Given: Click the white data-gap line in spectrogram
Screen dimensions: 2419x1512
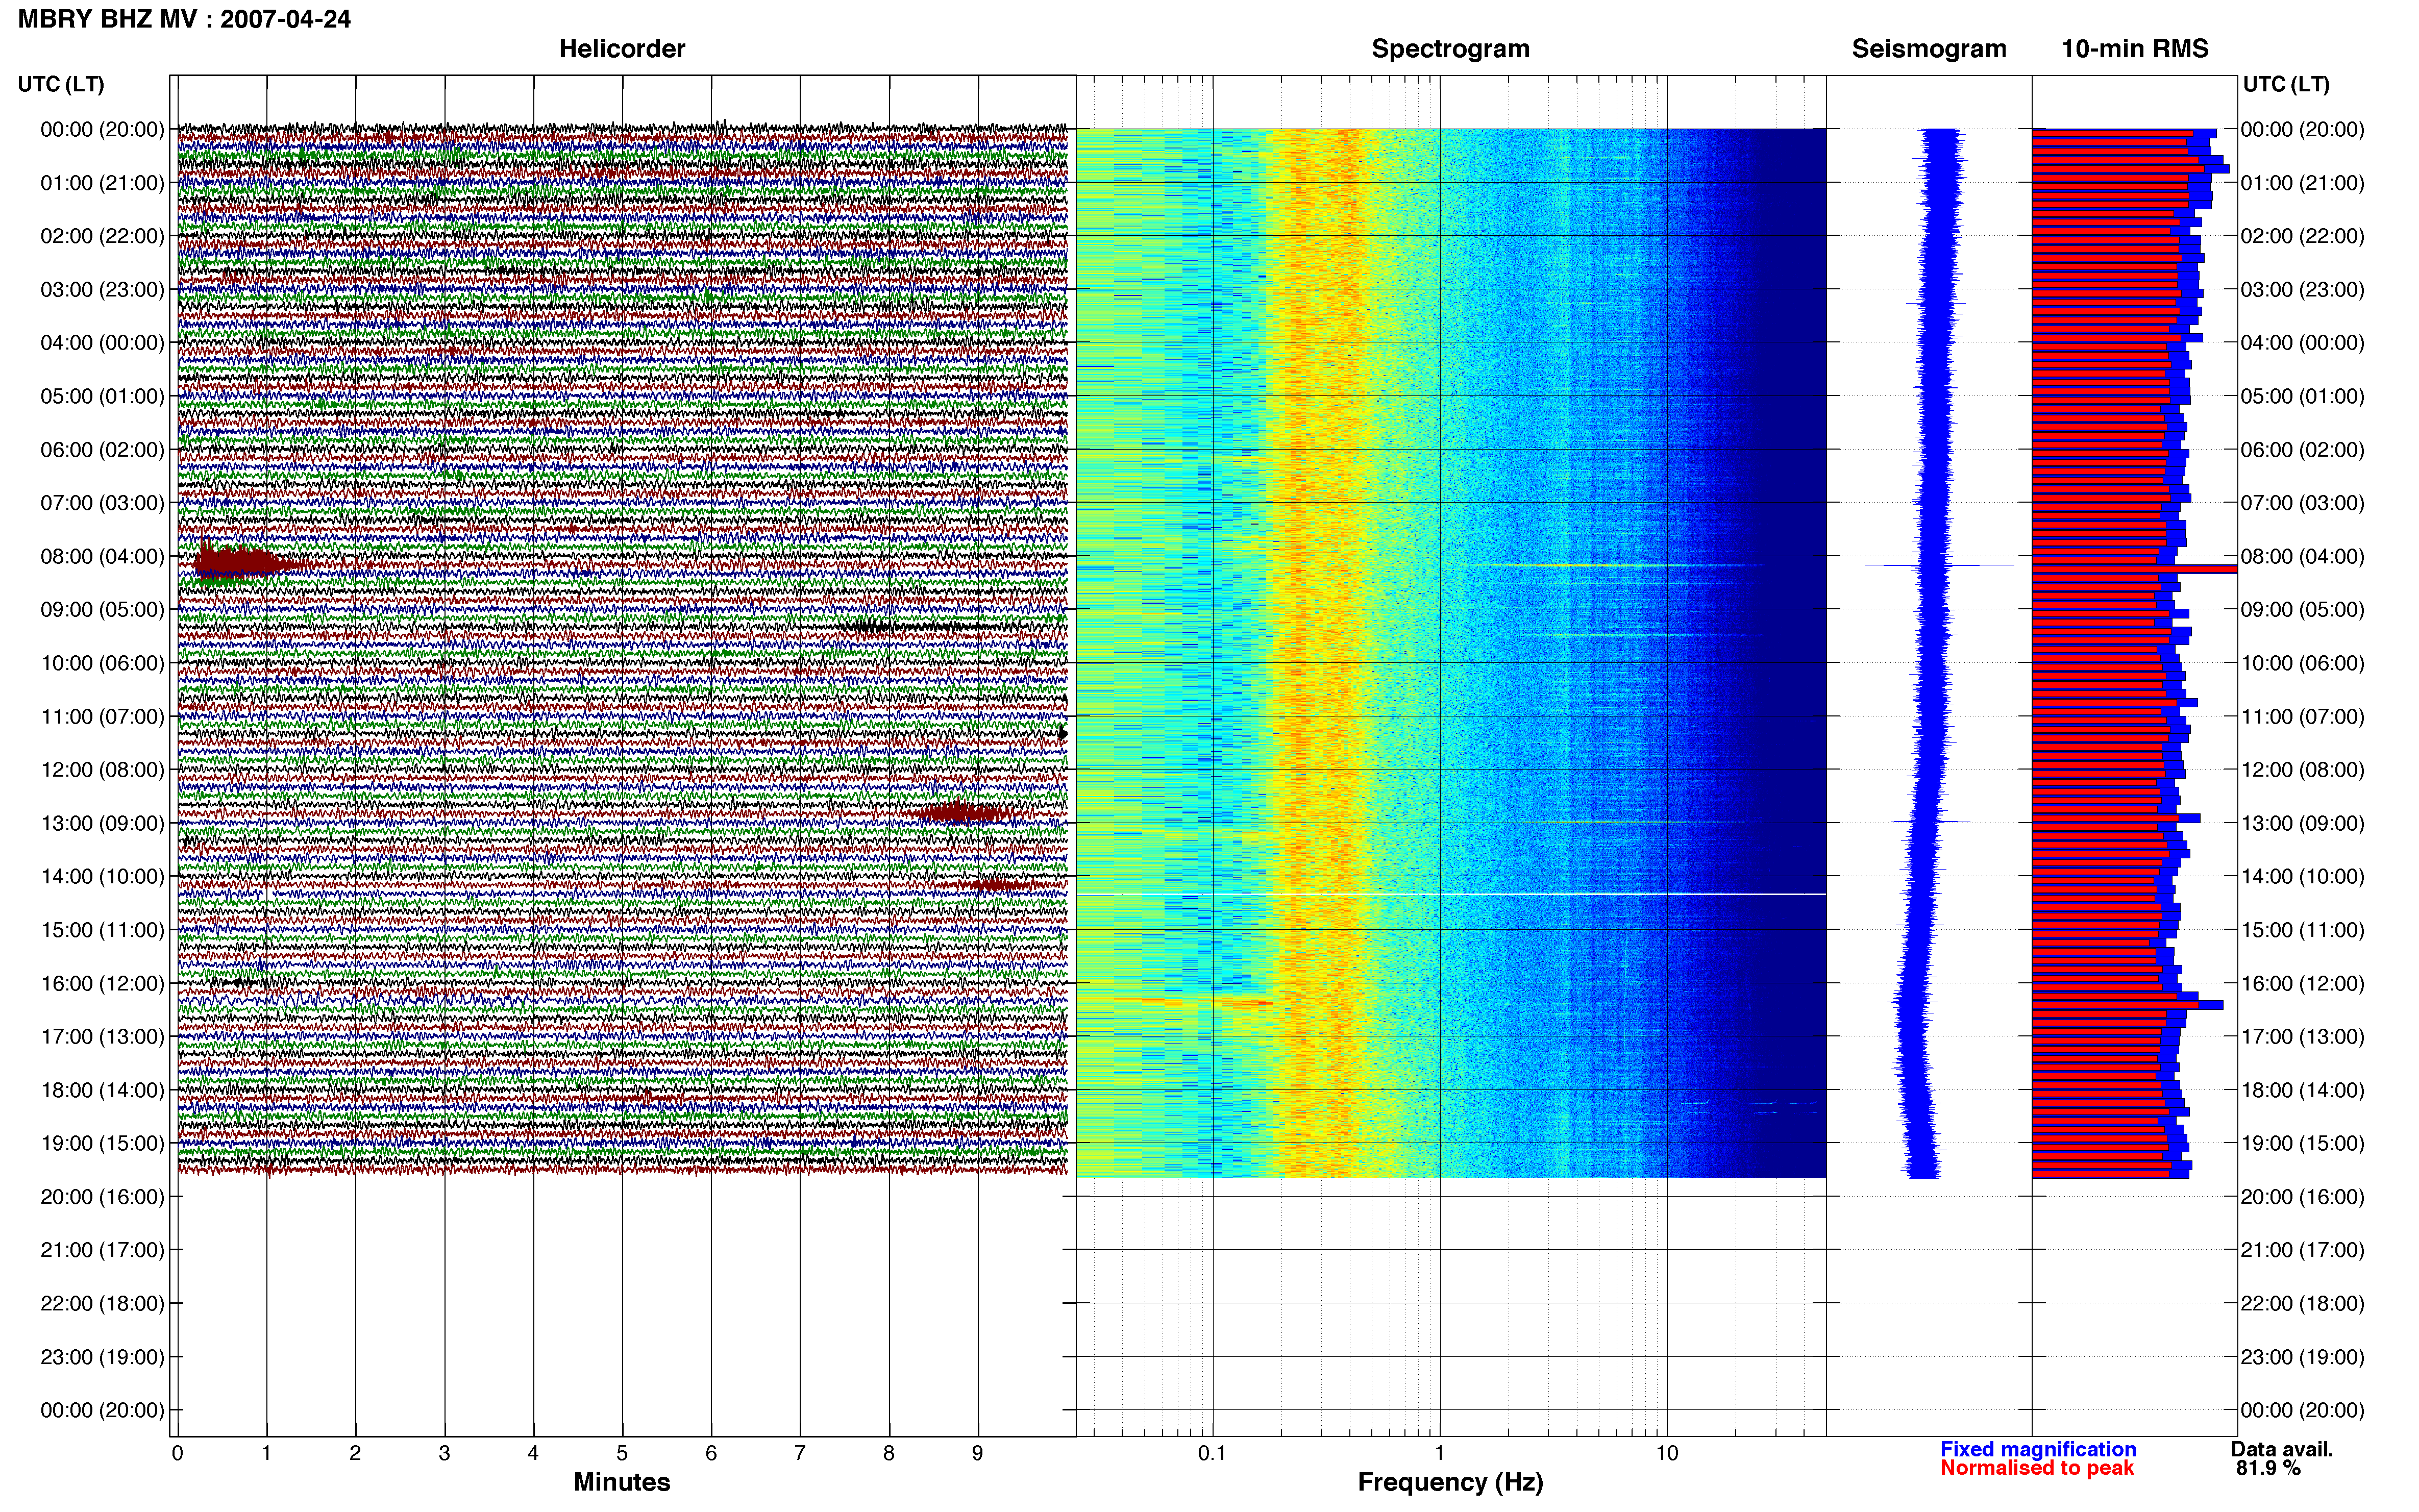Looking at the screenshot, I should 1450,894.
